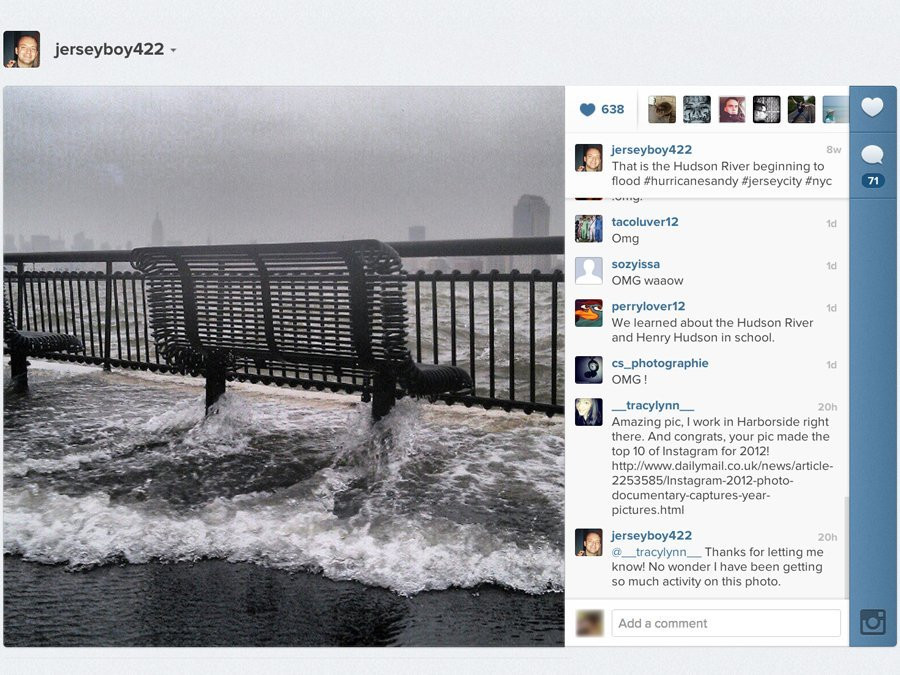Open cs_photographie avatar icon

pyautogui.click(x=589, y=370)
